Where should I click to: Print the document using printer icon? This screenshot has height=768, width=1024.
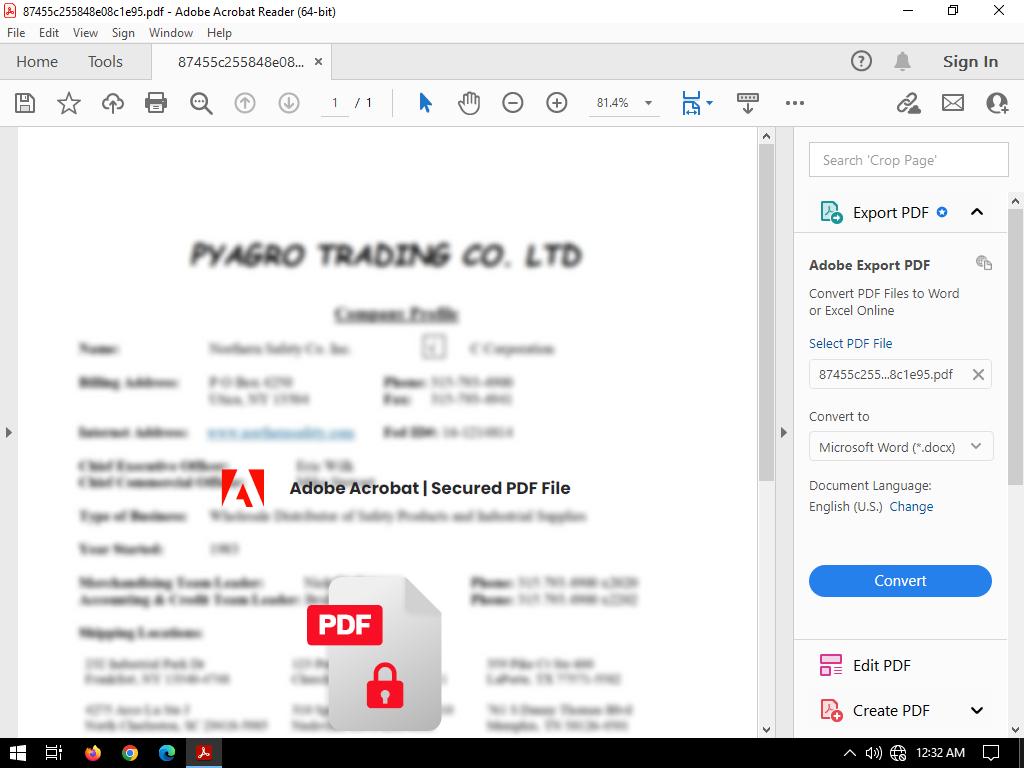click(x=156, y=103)
